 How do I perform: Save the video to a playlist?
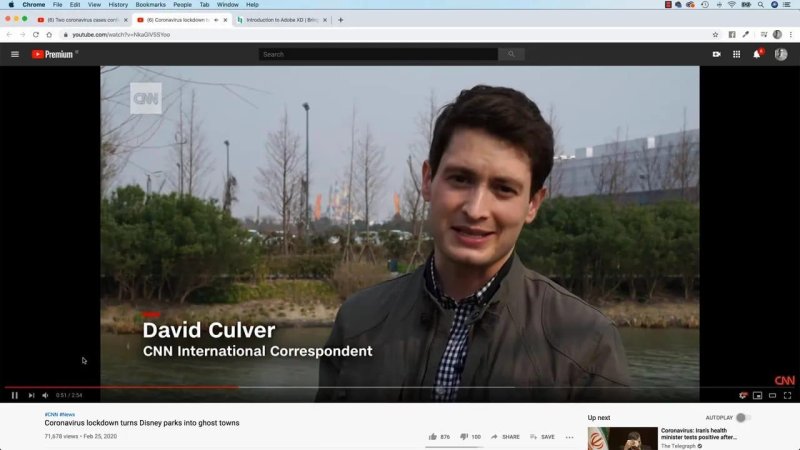[542, 437]
